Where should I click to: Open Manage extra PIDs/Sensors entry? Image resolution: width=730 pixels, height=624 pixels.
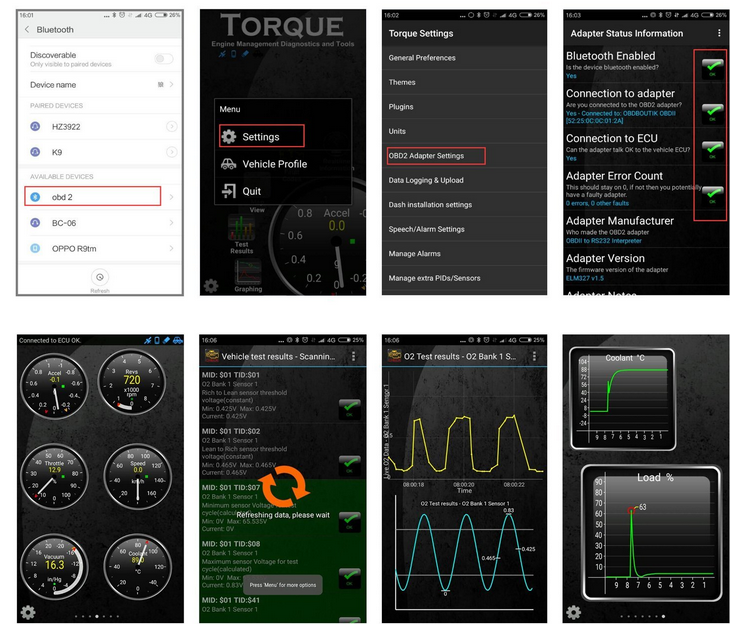(x=464, y=278)
